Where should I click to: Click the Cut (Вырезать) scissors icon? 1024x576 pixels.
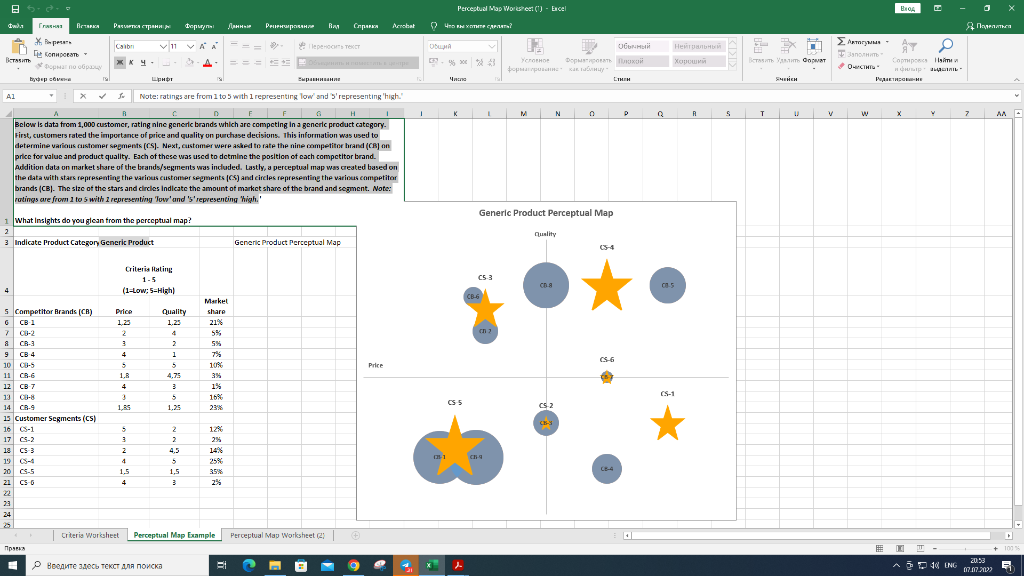click(39, 41)
